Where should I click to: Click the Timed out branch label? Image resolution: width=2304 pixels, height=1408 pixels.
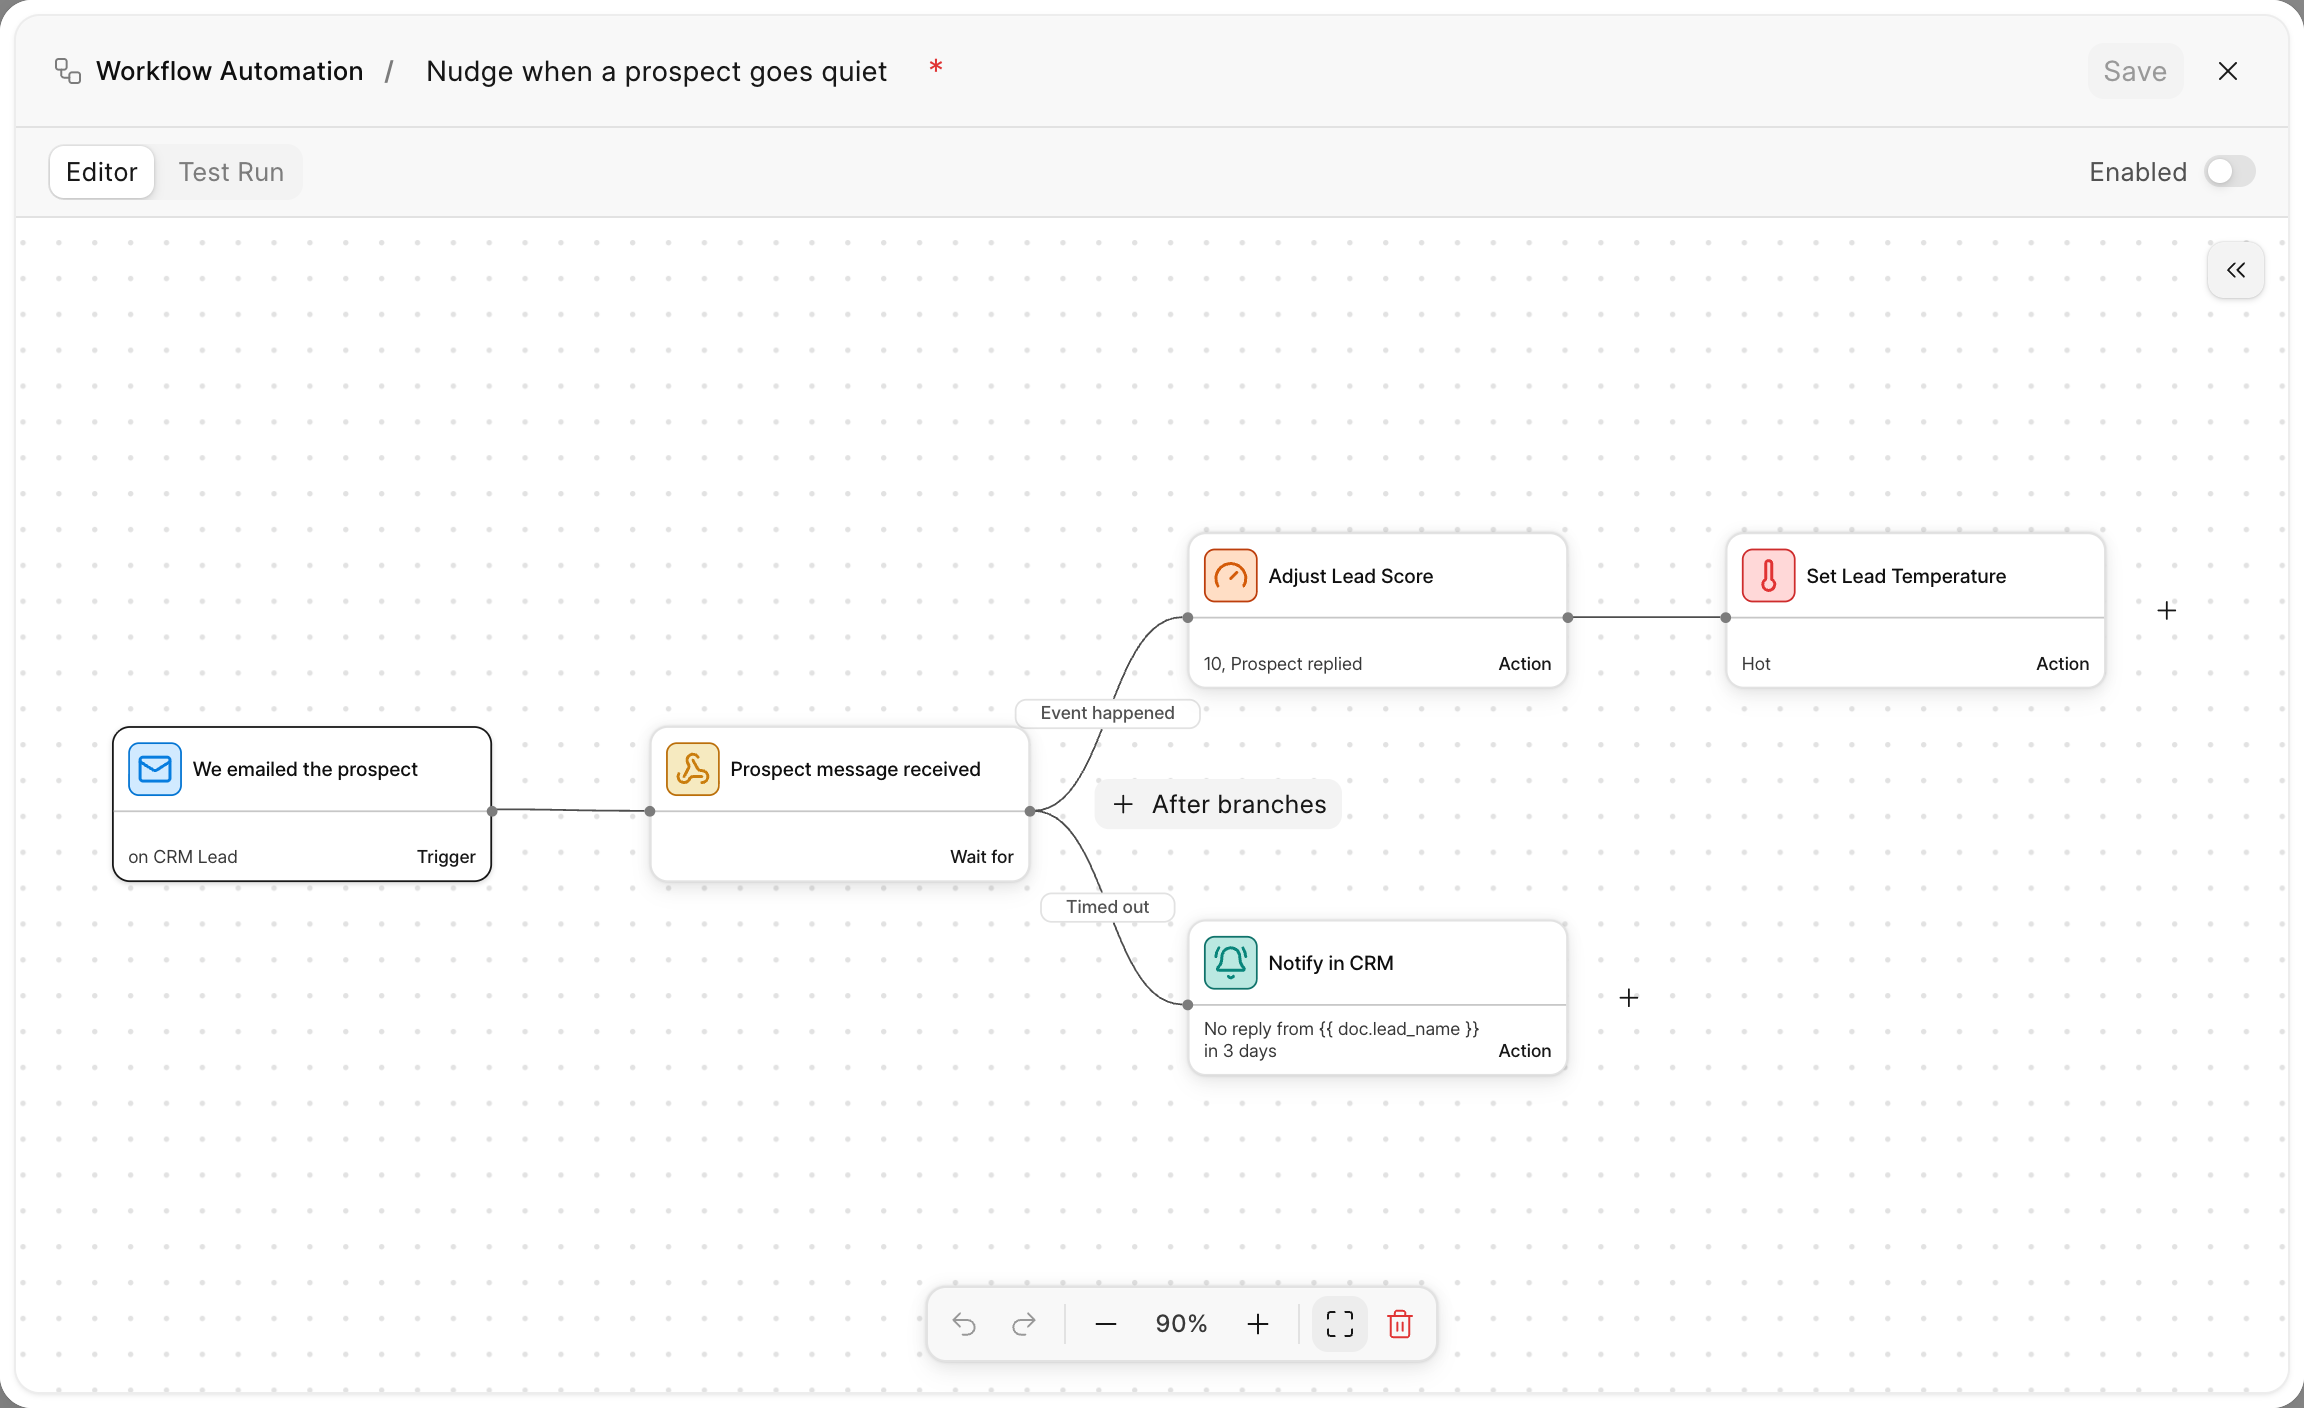[1107, 907]
